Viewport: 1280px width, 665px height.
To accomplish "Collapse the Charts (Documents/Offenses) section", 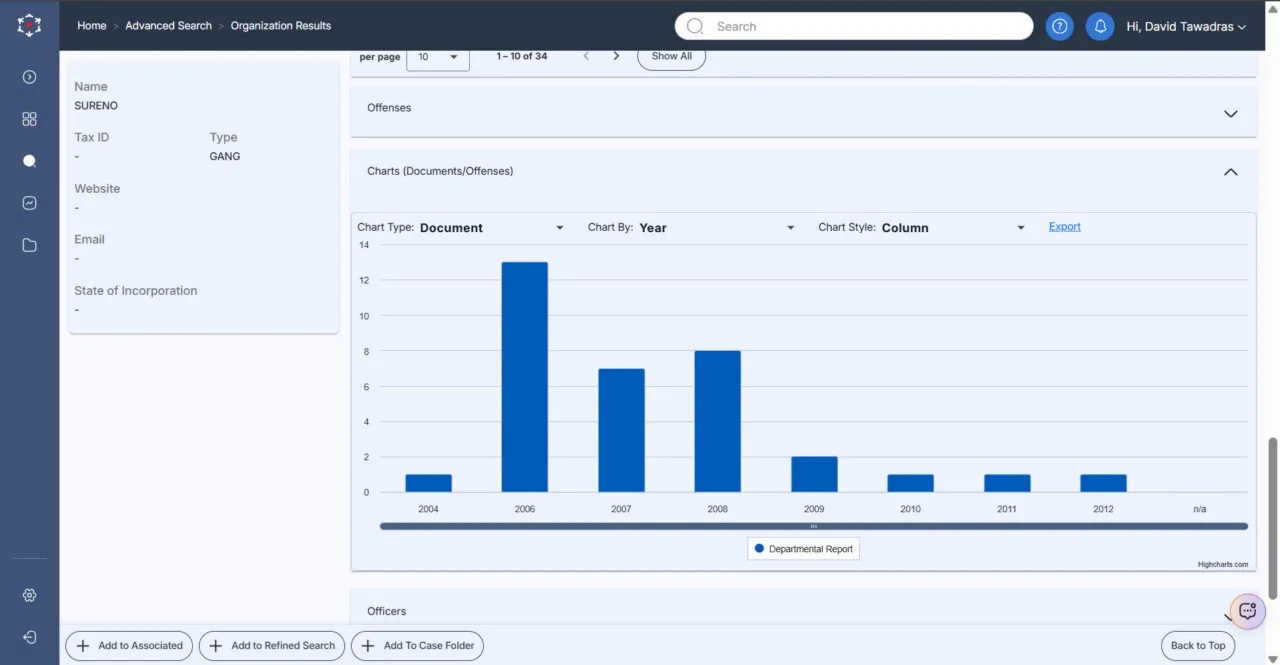I will pos(803,172).
